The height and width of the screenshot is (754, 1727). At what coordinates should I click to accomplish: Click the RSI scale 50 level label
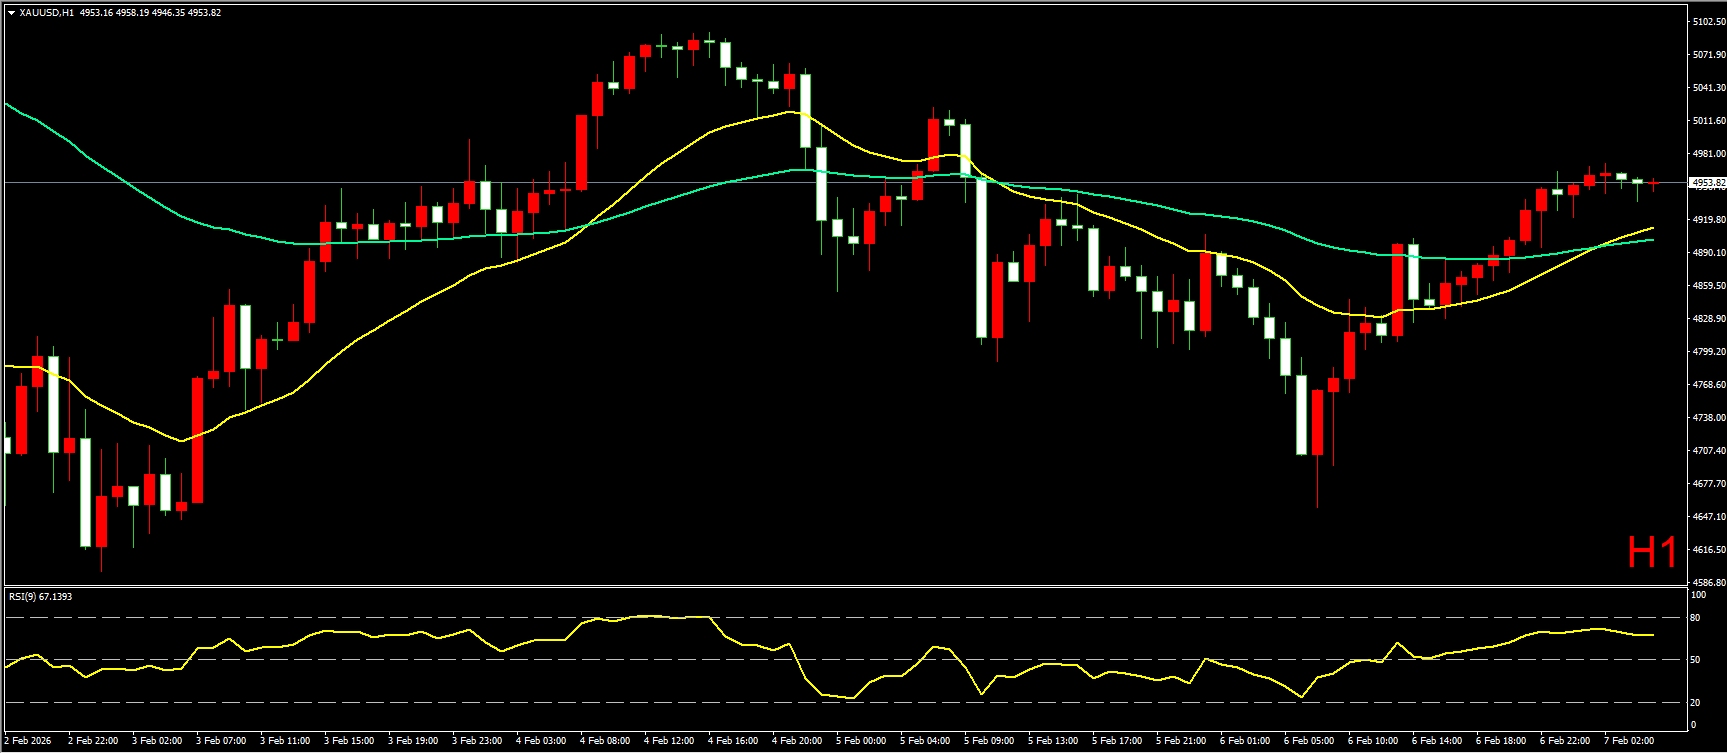pyautogui.click(x=1695, y=660)
